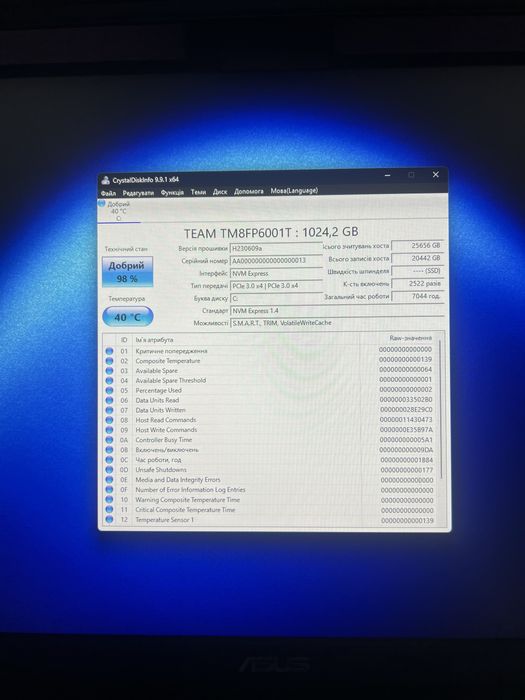The height and width of the screenshot is (700, 525).
Task: Click the status icon for attribute 01
Action: tap(109, 351)
